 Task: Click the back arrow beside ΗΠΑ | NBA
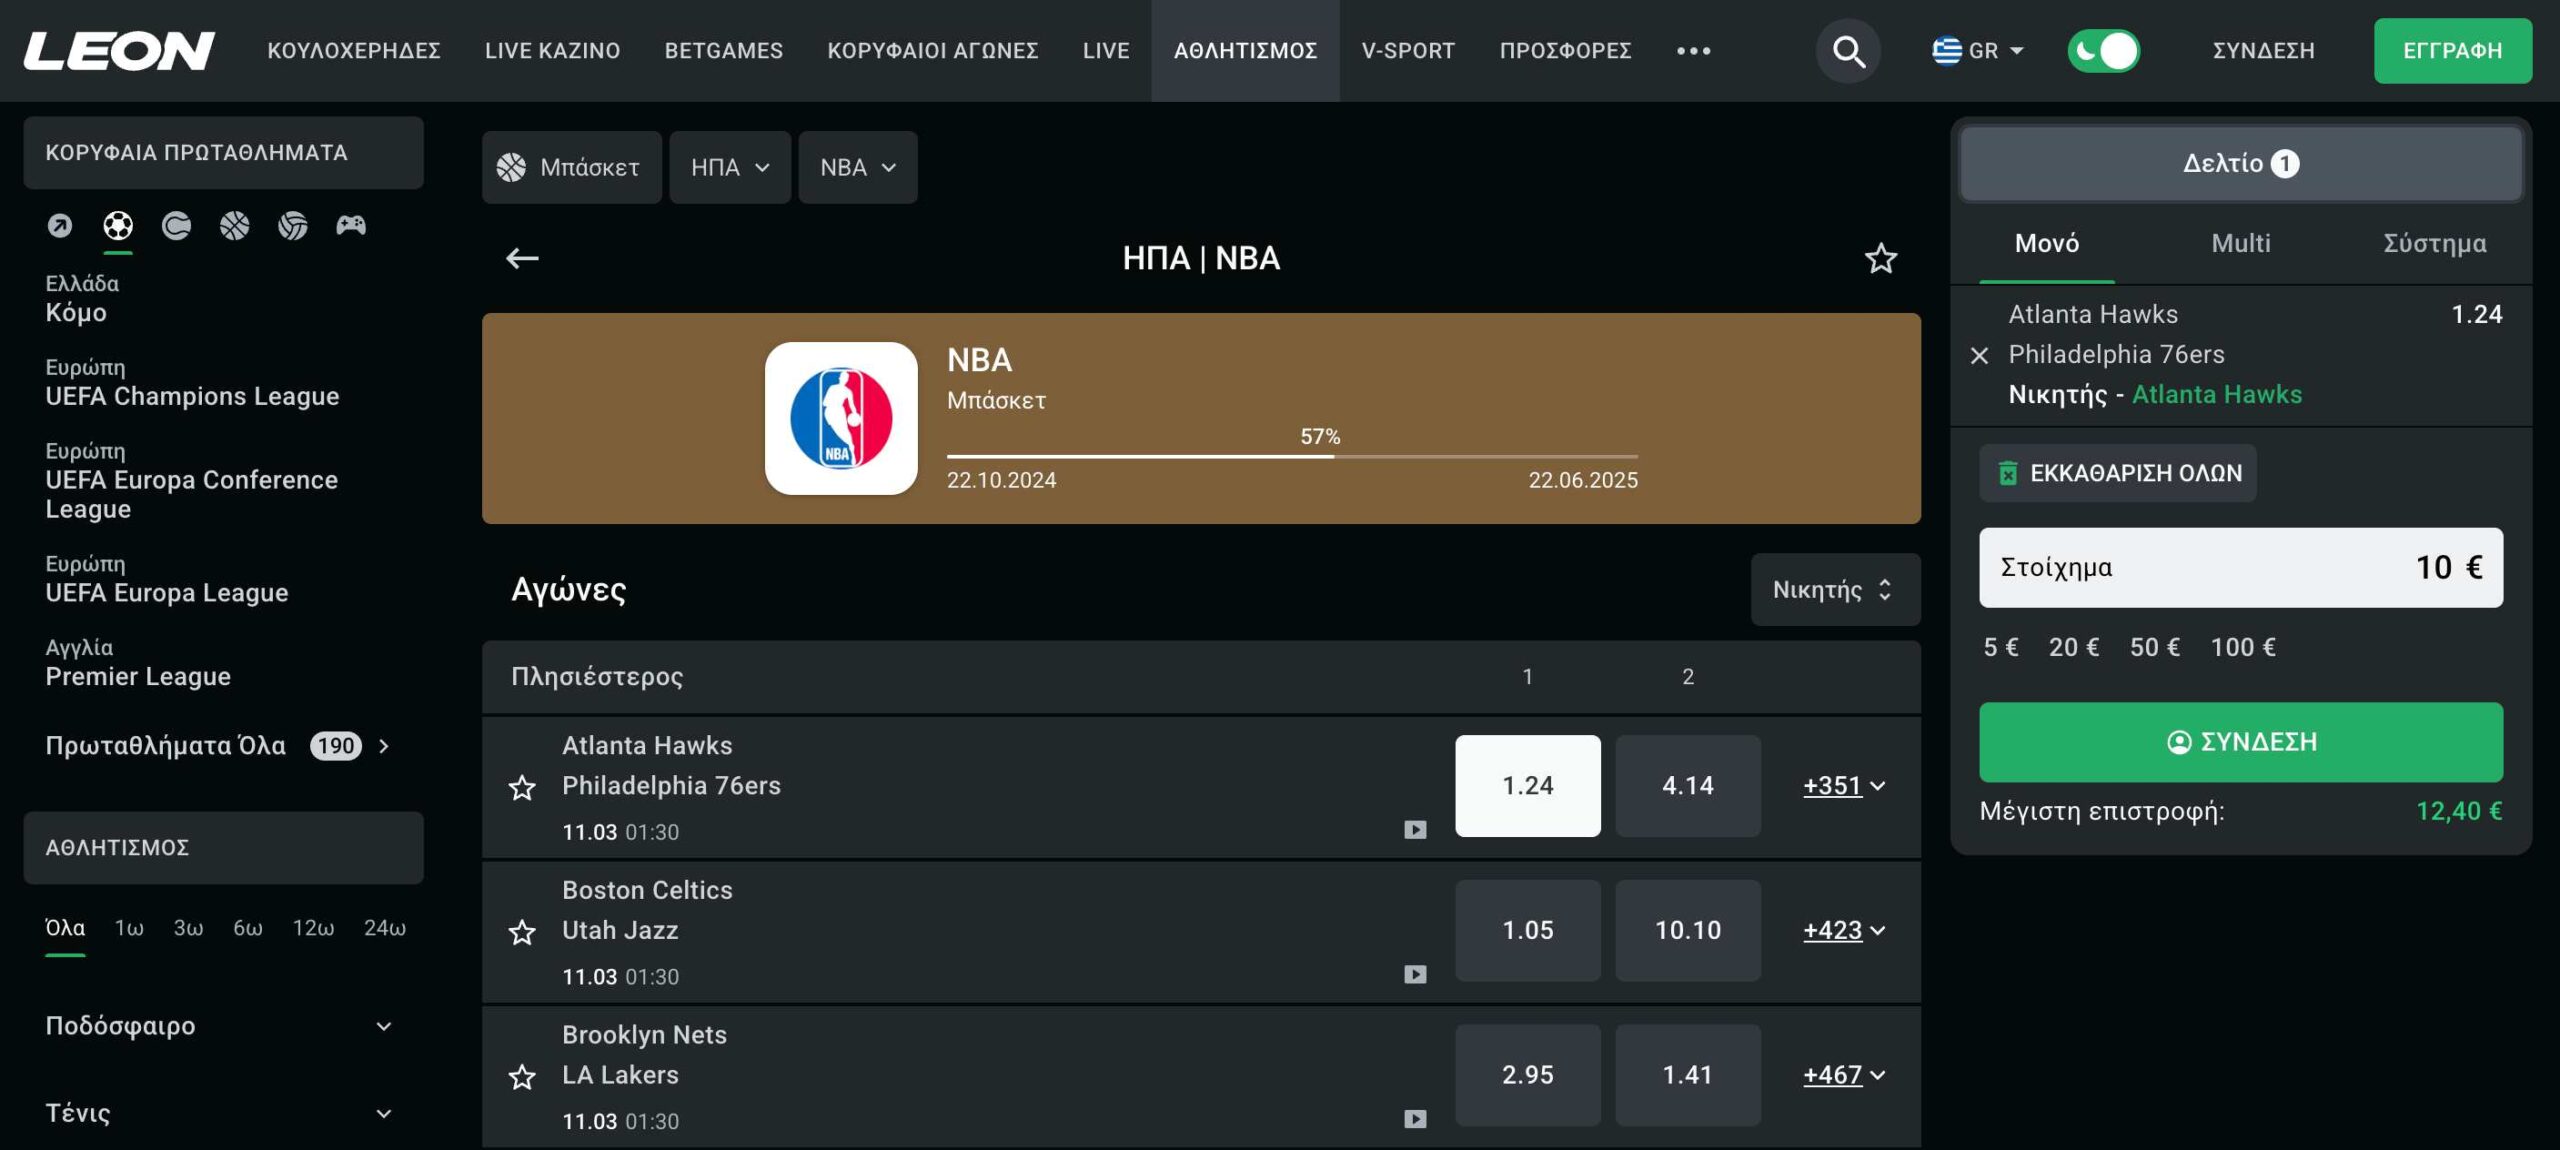click(522, 259)
